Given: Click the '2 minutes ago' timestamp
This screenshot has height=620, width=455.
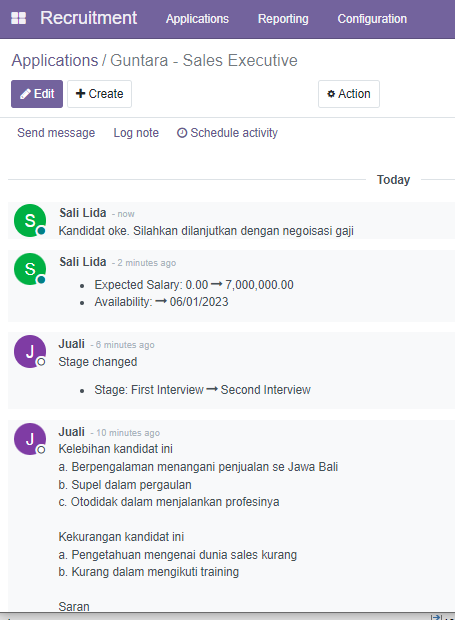Looking at the screenshot, I should coord(147,263).
